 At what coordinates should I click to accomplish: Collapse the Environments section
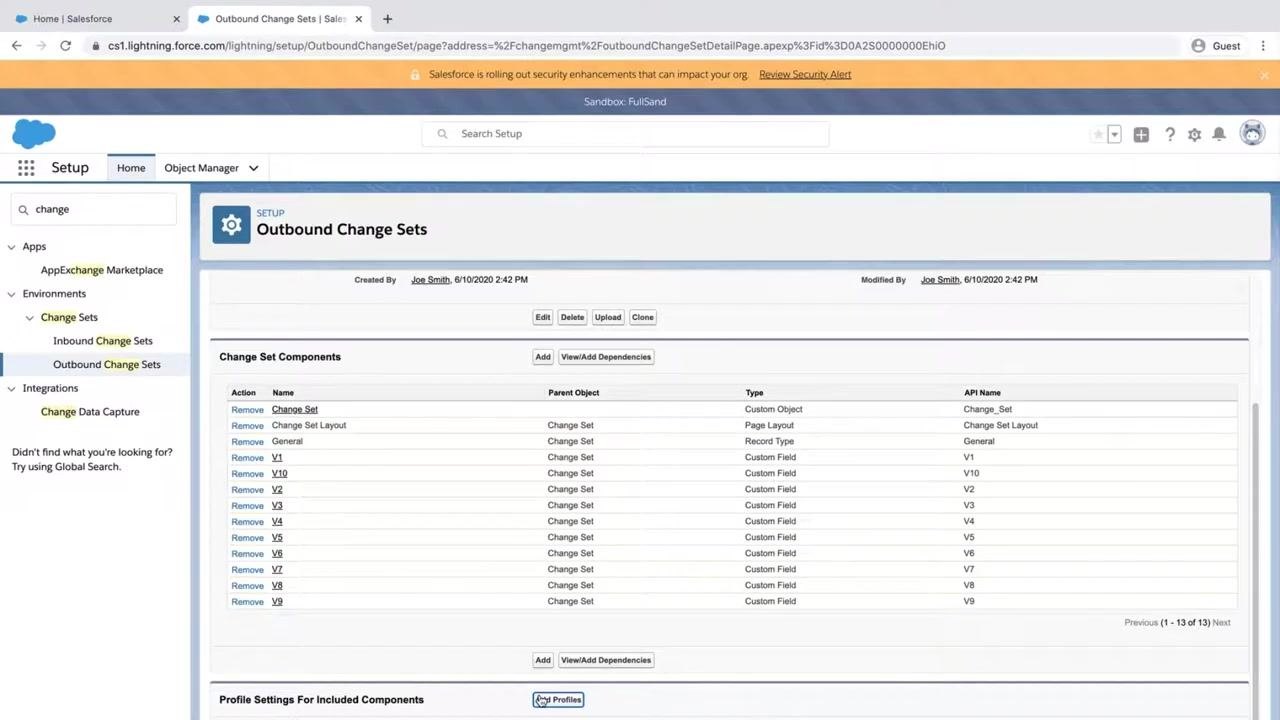coord(12,294)
